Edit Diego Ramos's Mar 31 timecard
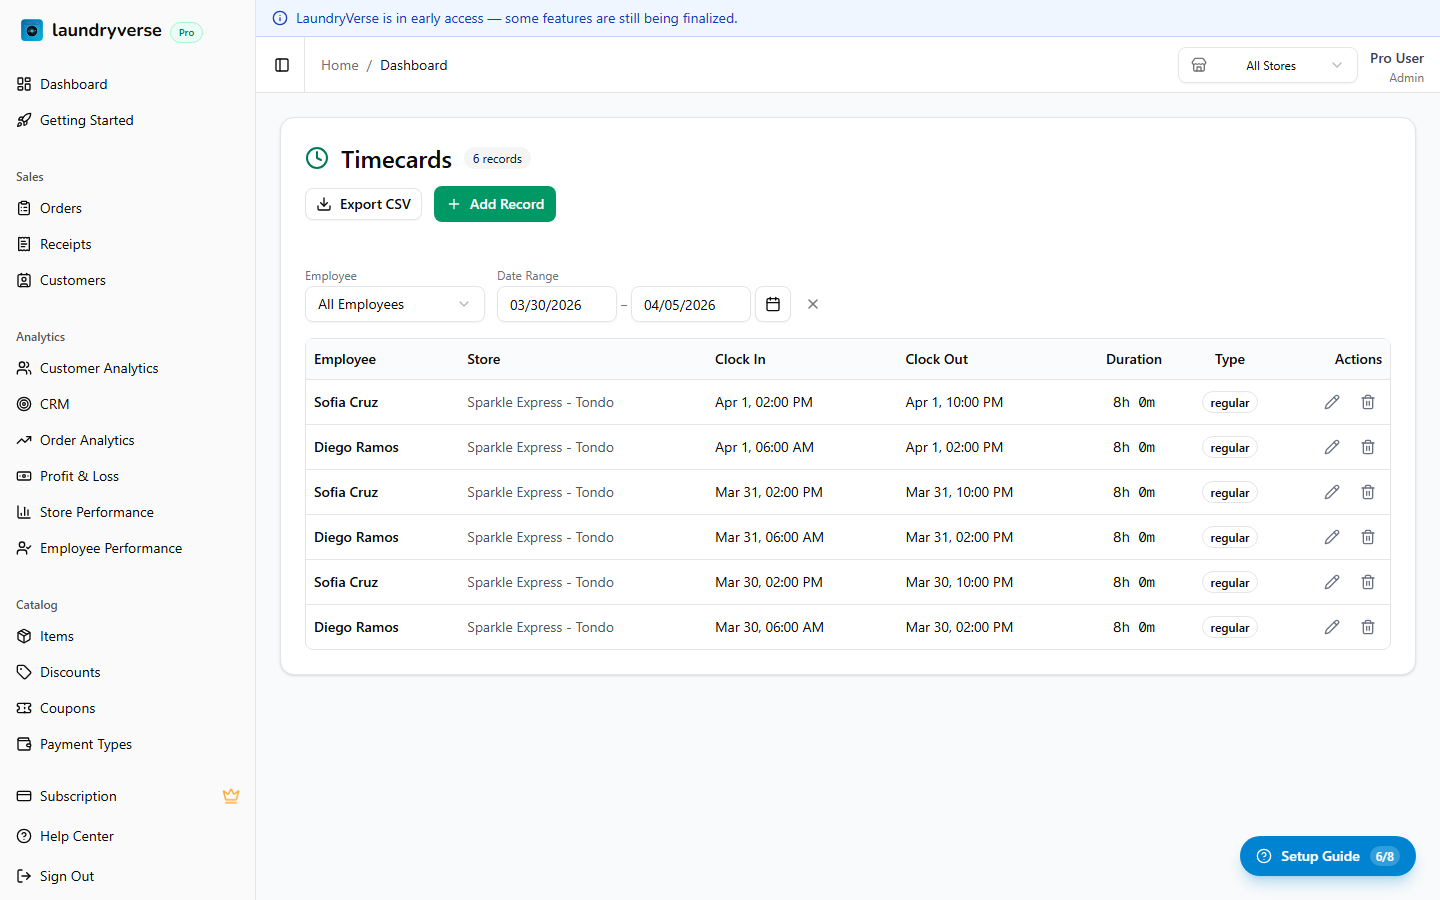 point(1332,537)
